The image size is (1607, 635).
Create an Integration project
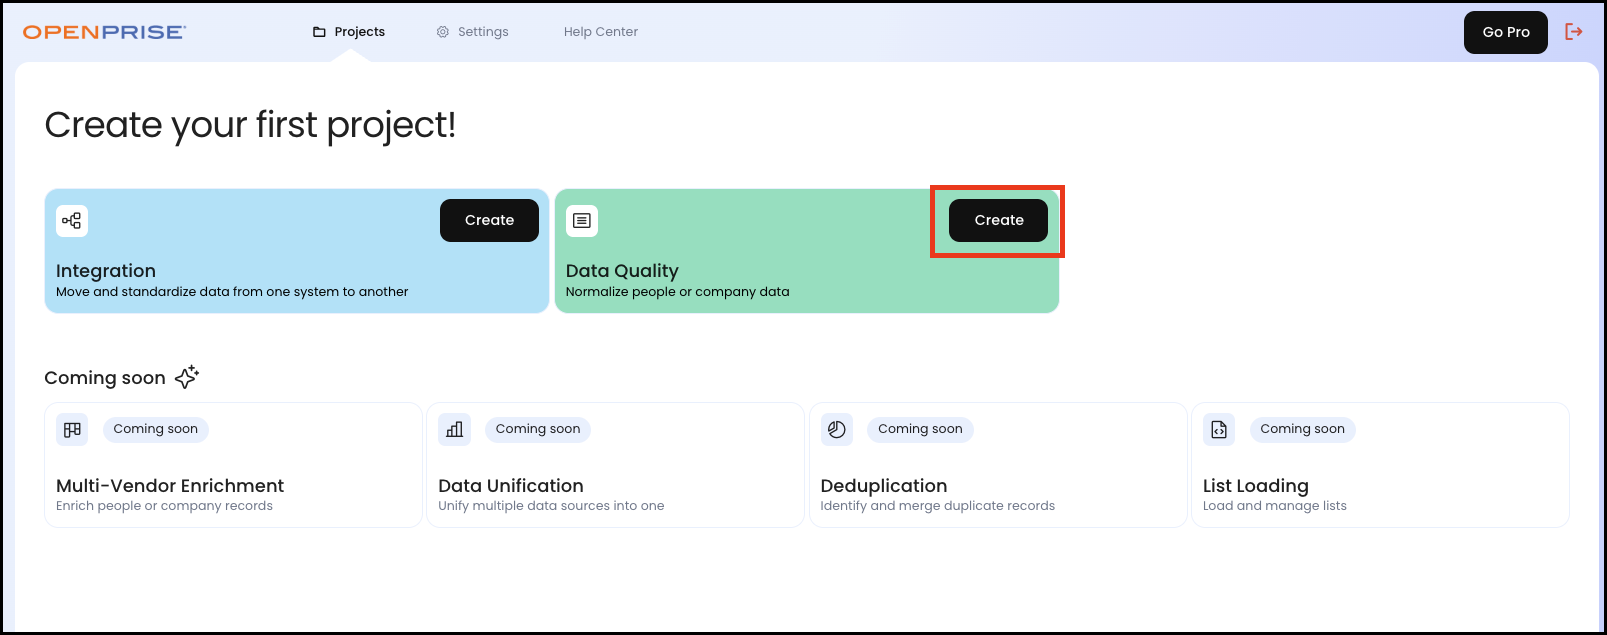coord(489,220)
